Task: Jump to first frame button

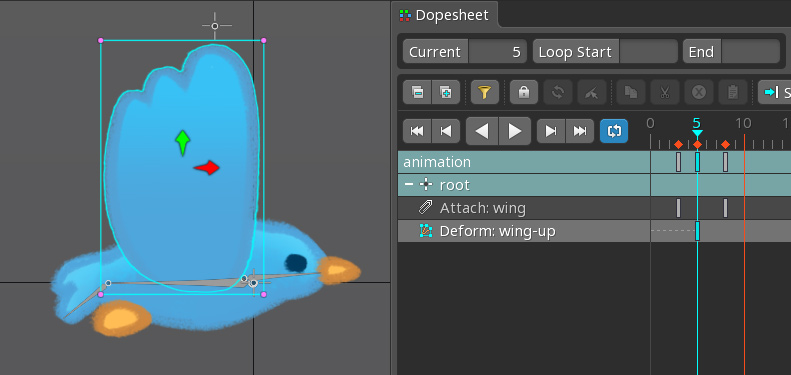Action: tap(417, 131)
